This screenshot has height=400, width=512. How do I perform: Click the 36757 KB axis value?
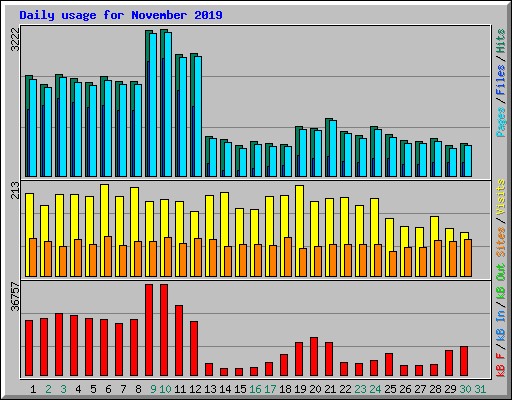click(x=15, y=296)
